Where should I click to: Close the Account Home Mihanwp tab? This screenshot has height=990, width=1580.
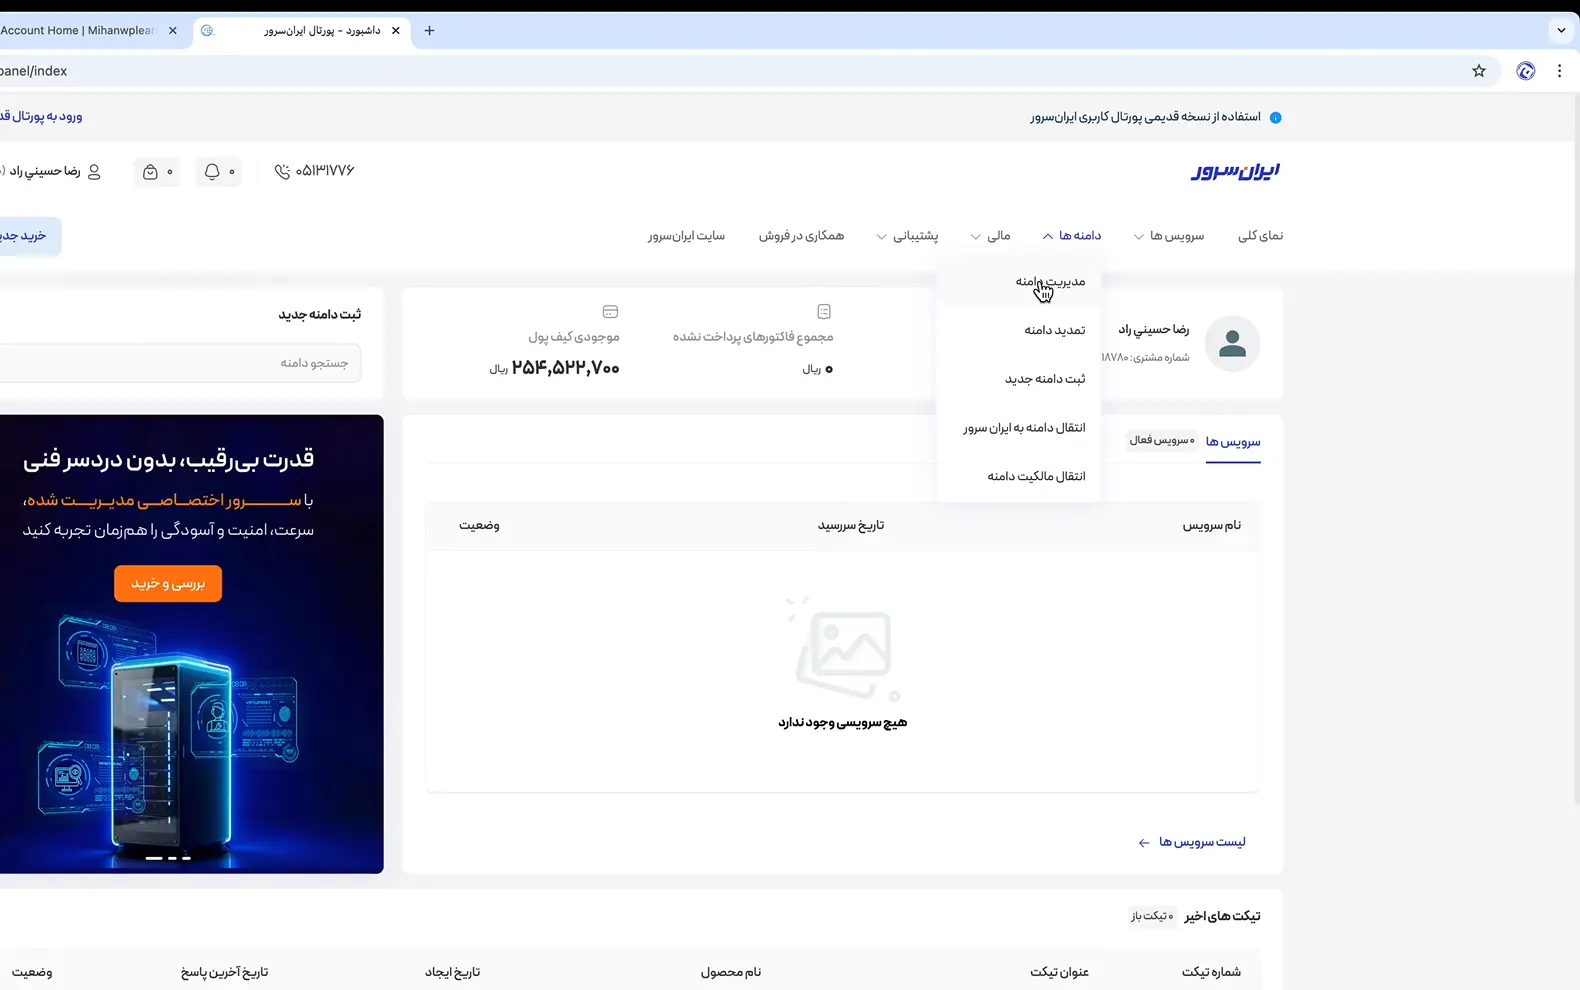coord(173,31)
